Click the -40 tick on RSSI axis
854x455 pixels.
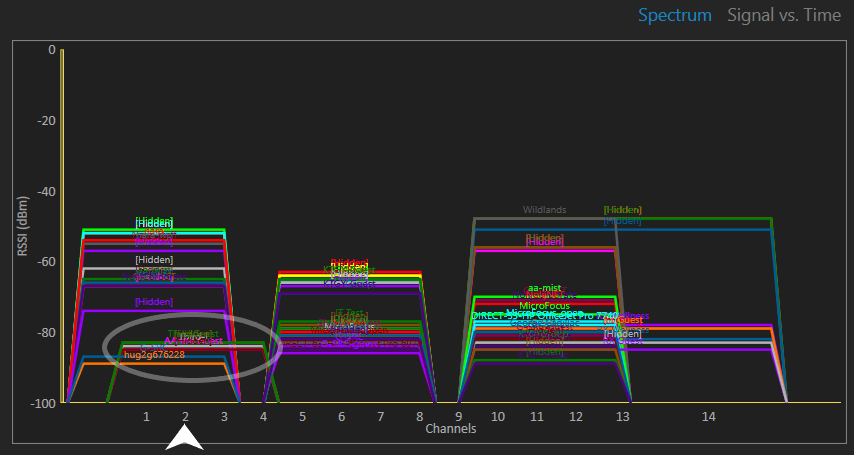click(x=46, y=191)
